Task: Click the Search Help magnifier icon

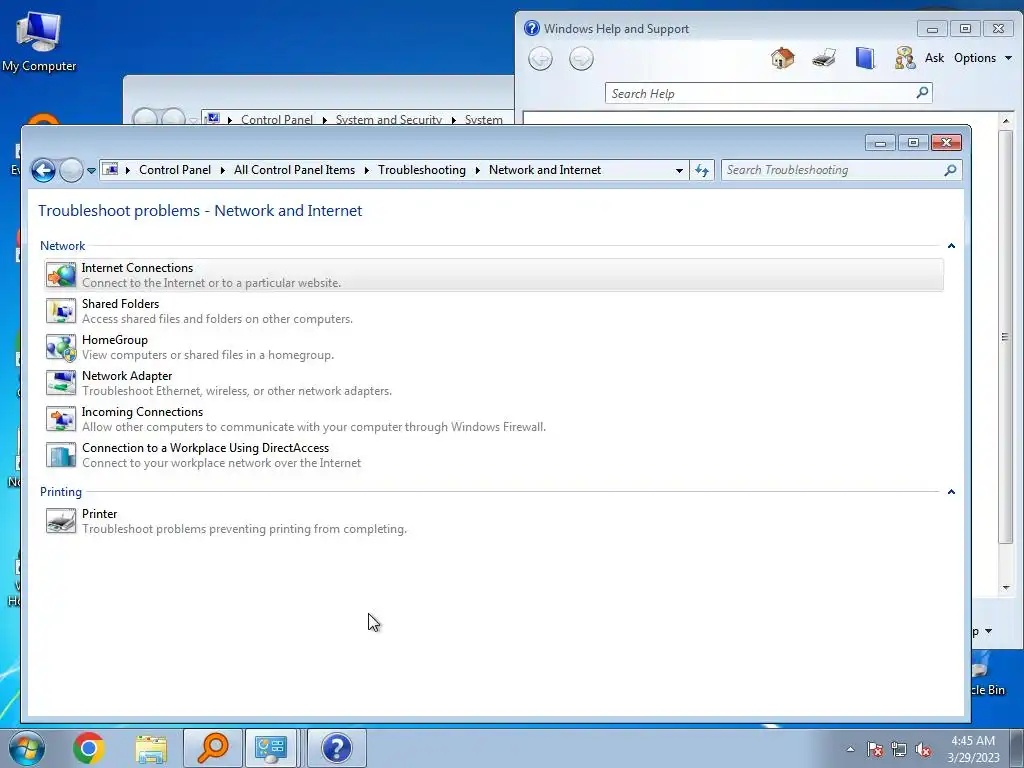Action: [x=922, y=93]
